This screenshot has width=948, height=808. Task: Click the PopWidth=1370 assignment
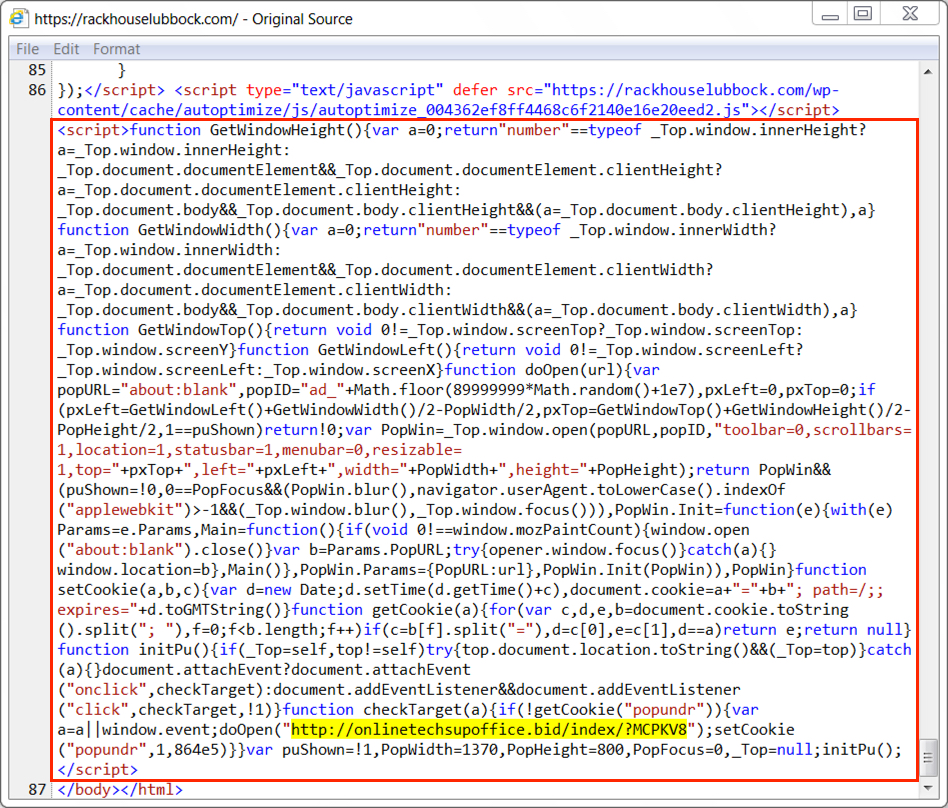pos(440,749)
